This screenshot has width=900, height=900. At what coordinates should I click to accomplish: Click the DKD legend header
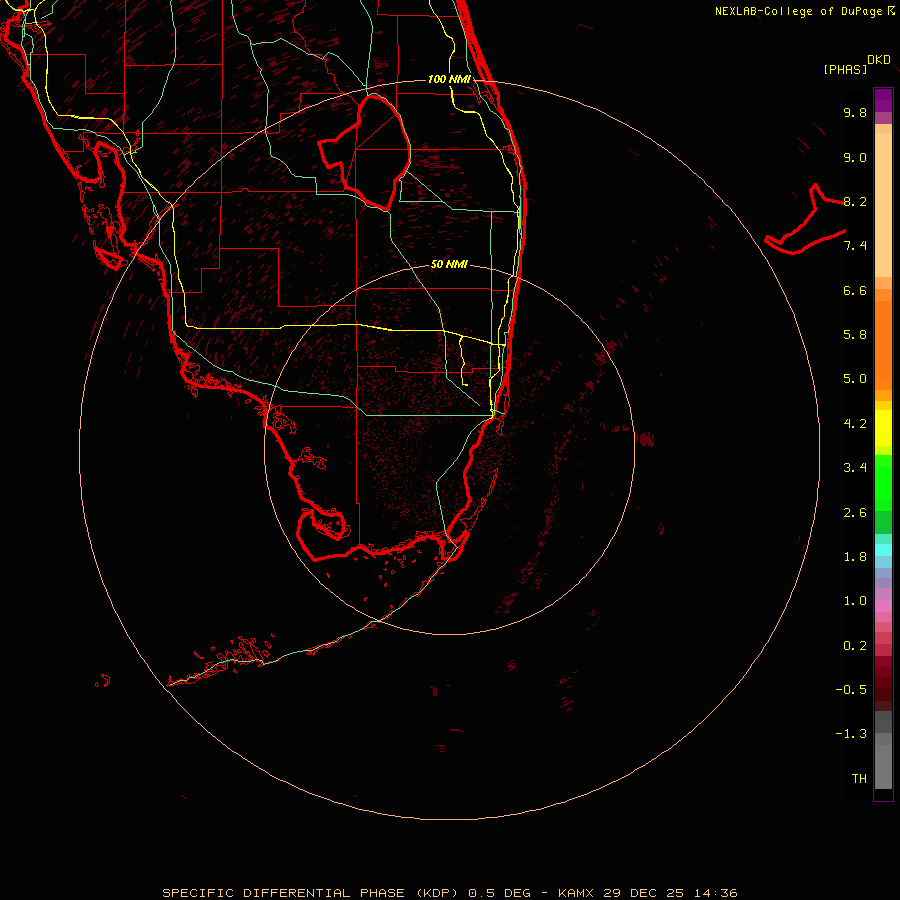coord(878,60)
